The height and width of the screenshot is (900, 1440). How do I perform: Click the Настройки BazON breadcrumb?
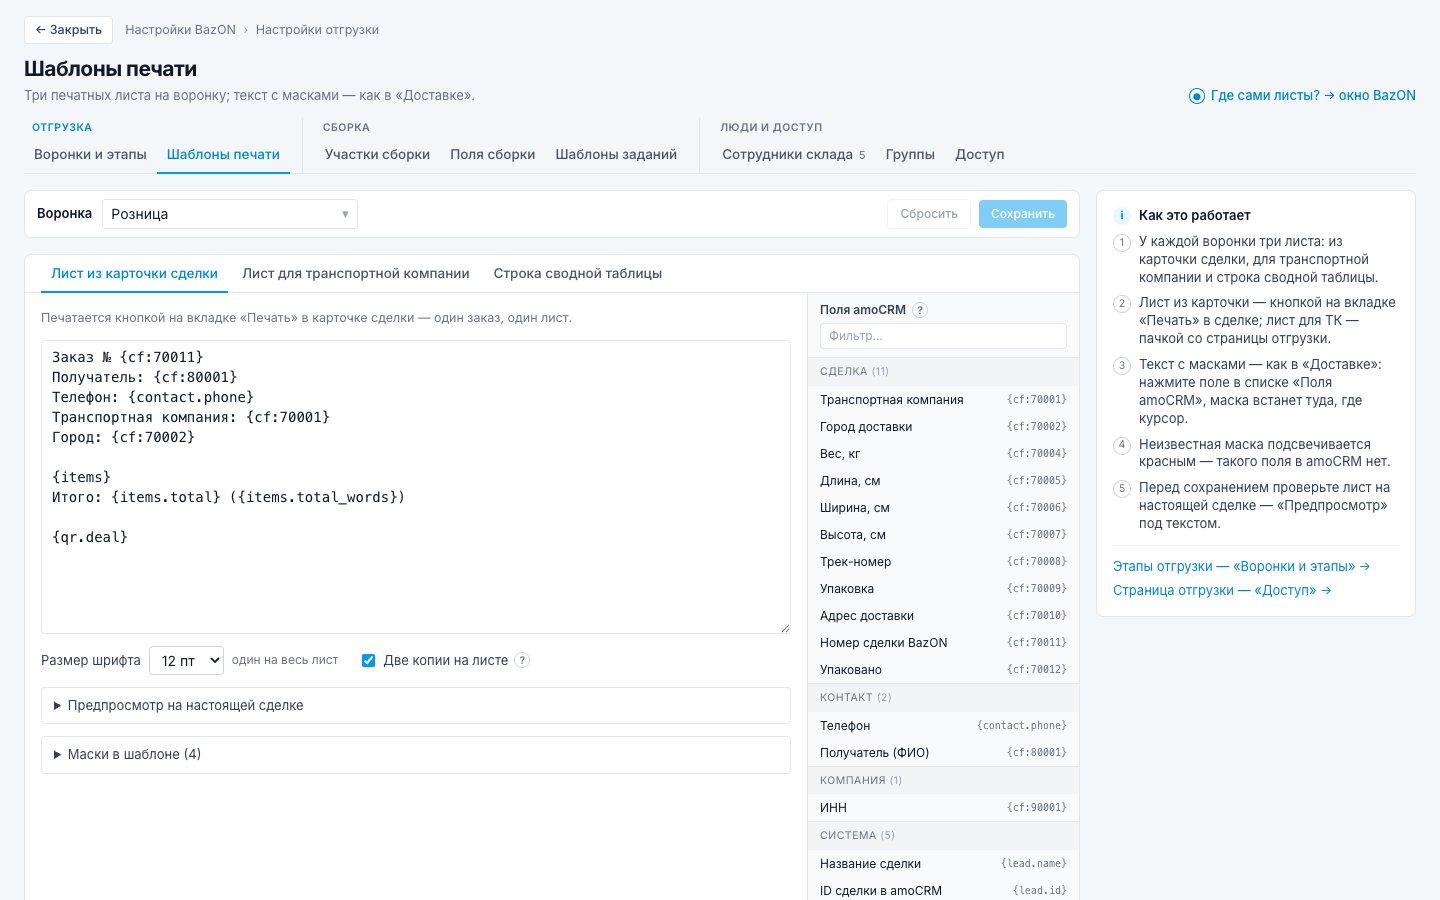tap(180, 30)
